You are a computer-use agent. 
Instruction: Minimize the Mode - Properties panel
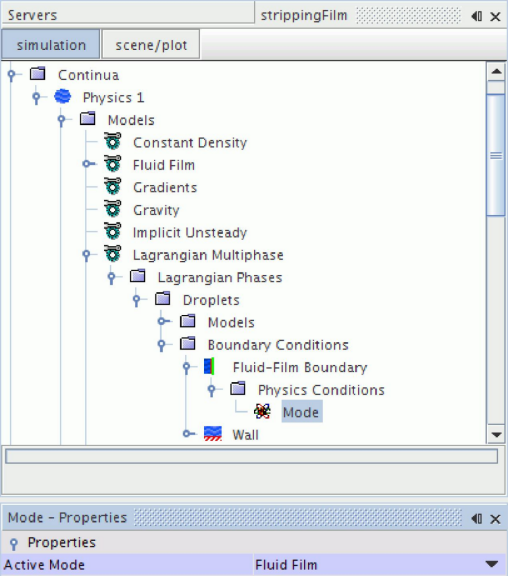coord(477,518)
